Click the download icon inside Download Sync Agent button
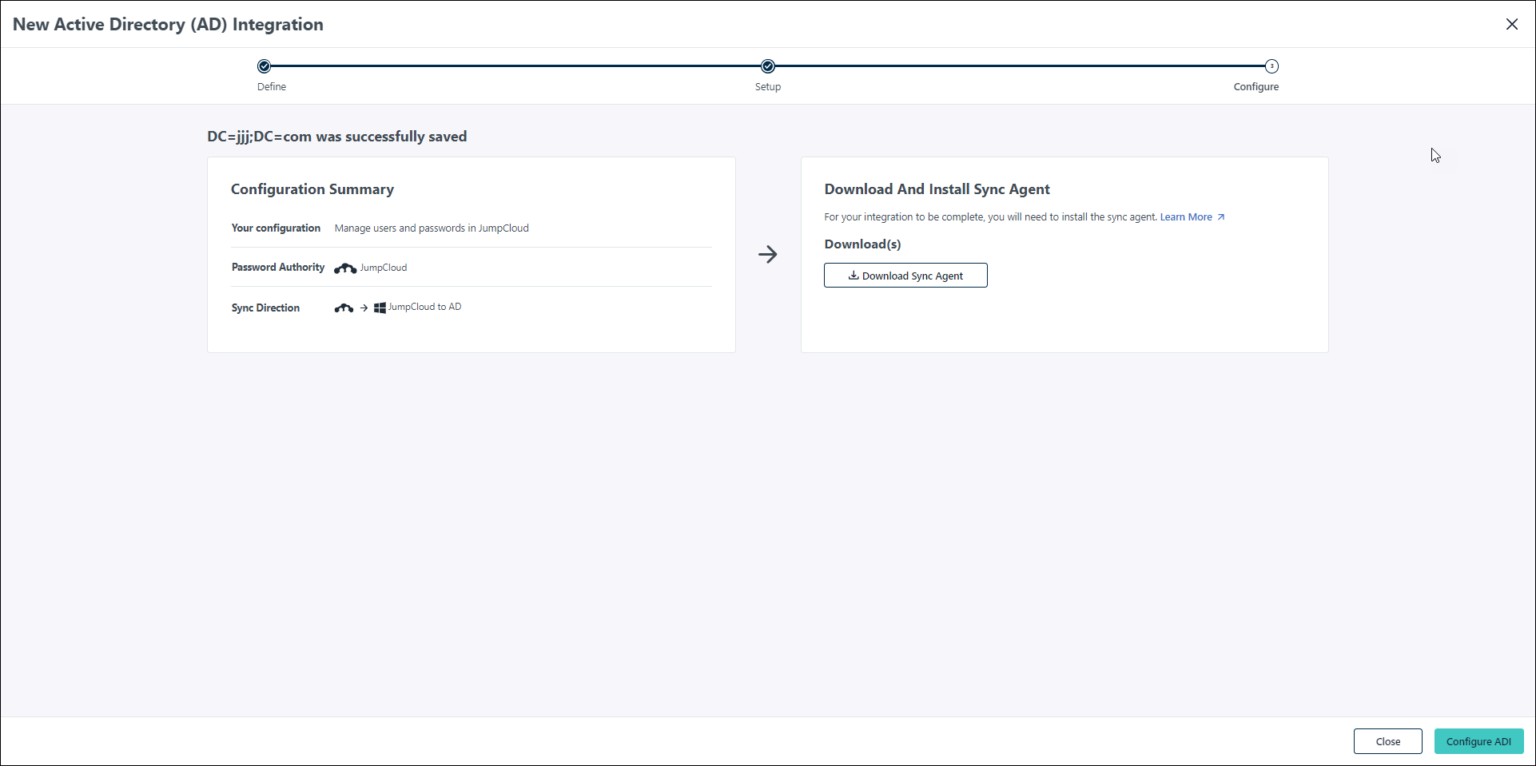Screen dimensions: 1536x766 coord(853,274)
